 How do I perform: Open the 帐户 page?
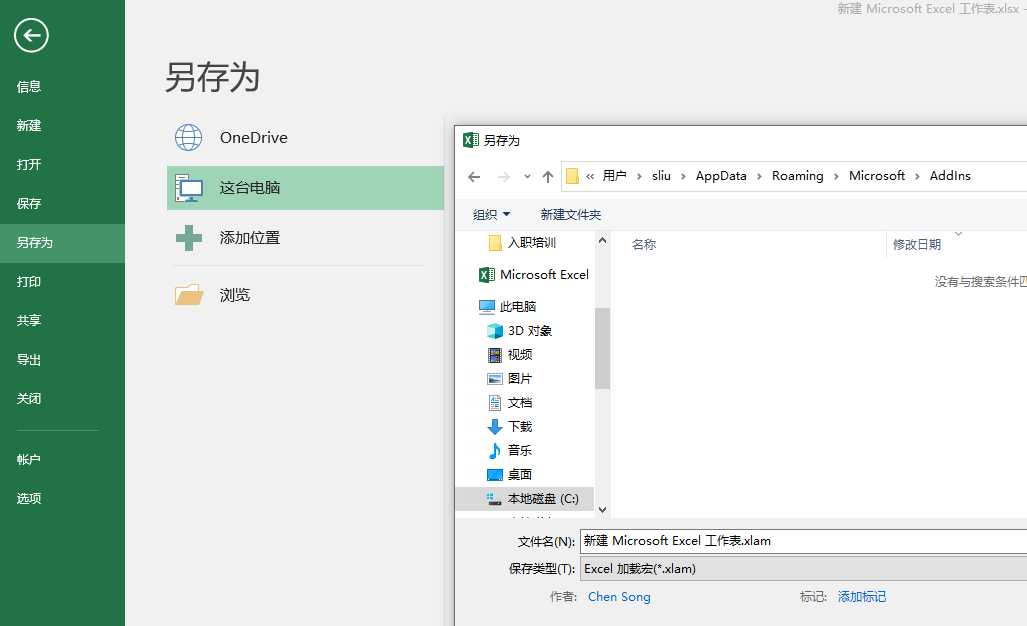62,460
